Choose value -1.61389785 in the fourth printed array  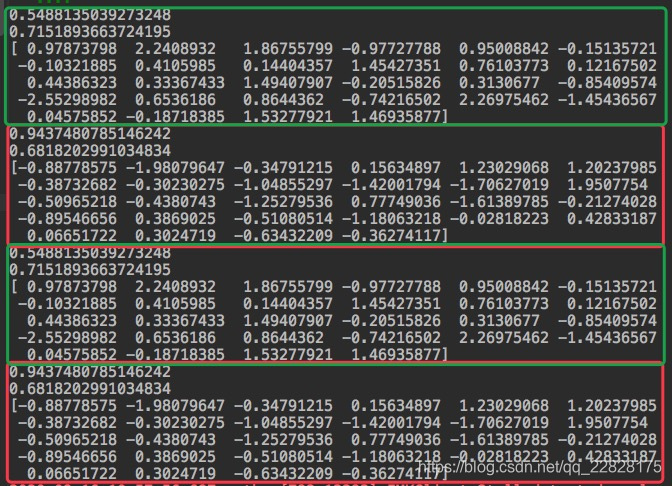[x=499, y=440]
